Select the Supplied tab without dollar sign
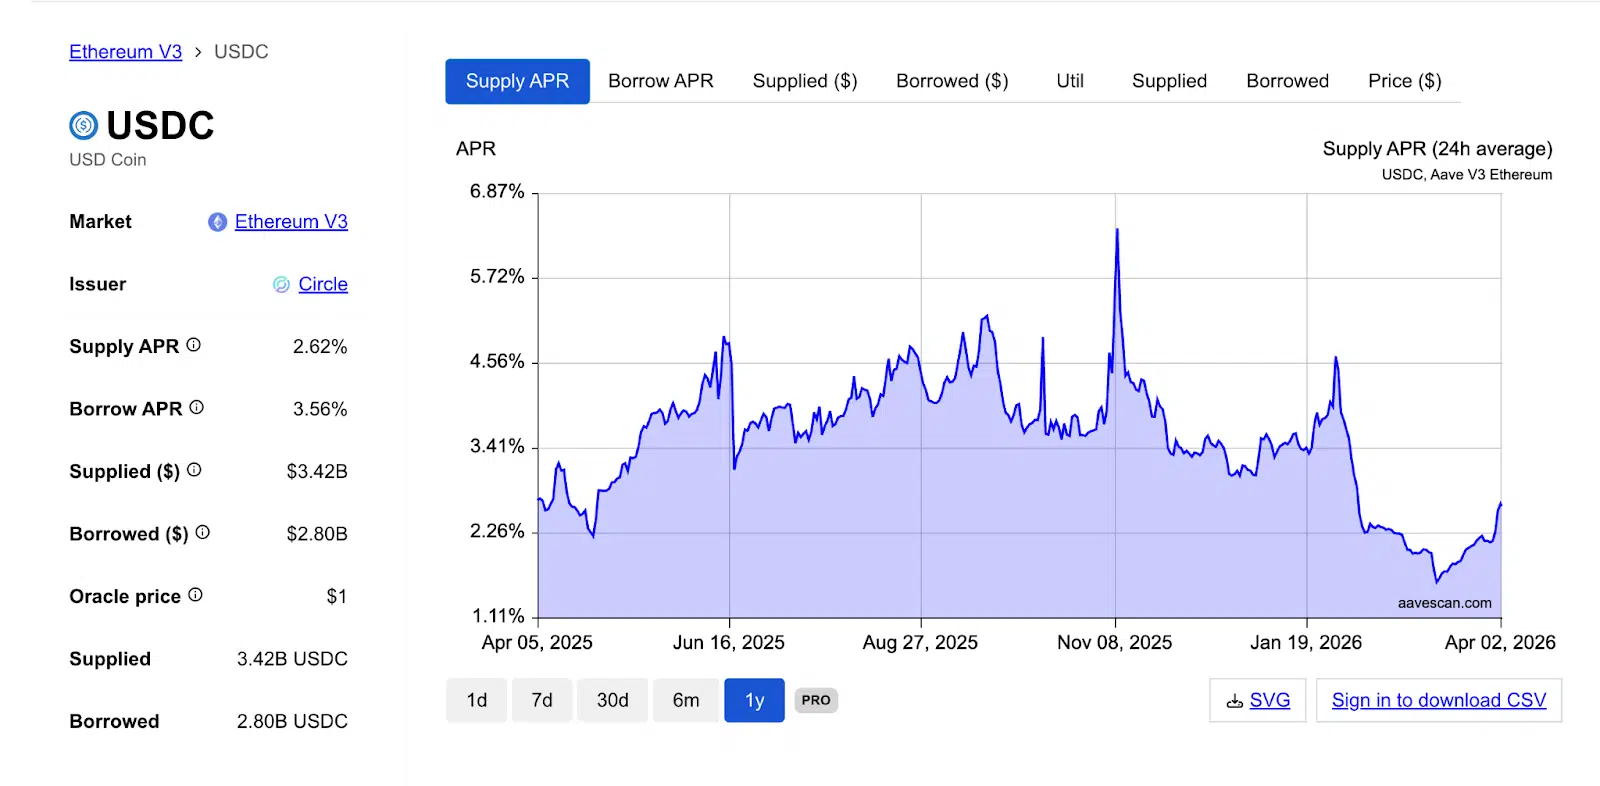The image size is (1600, 786). click(1169, 81)
